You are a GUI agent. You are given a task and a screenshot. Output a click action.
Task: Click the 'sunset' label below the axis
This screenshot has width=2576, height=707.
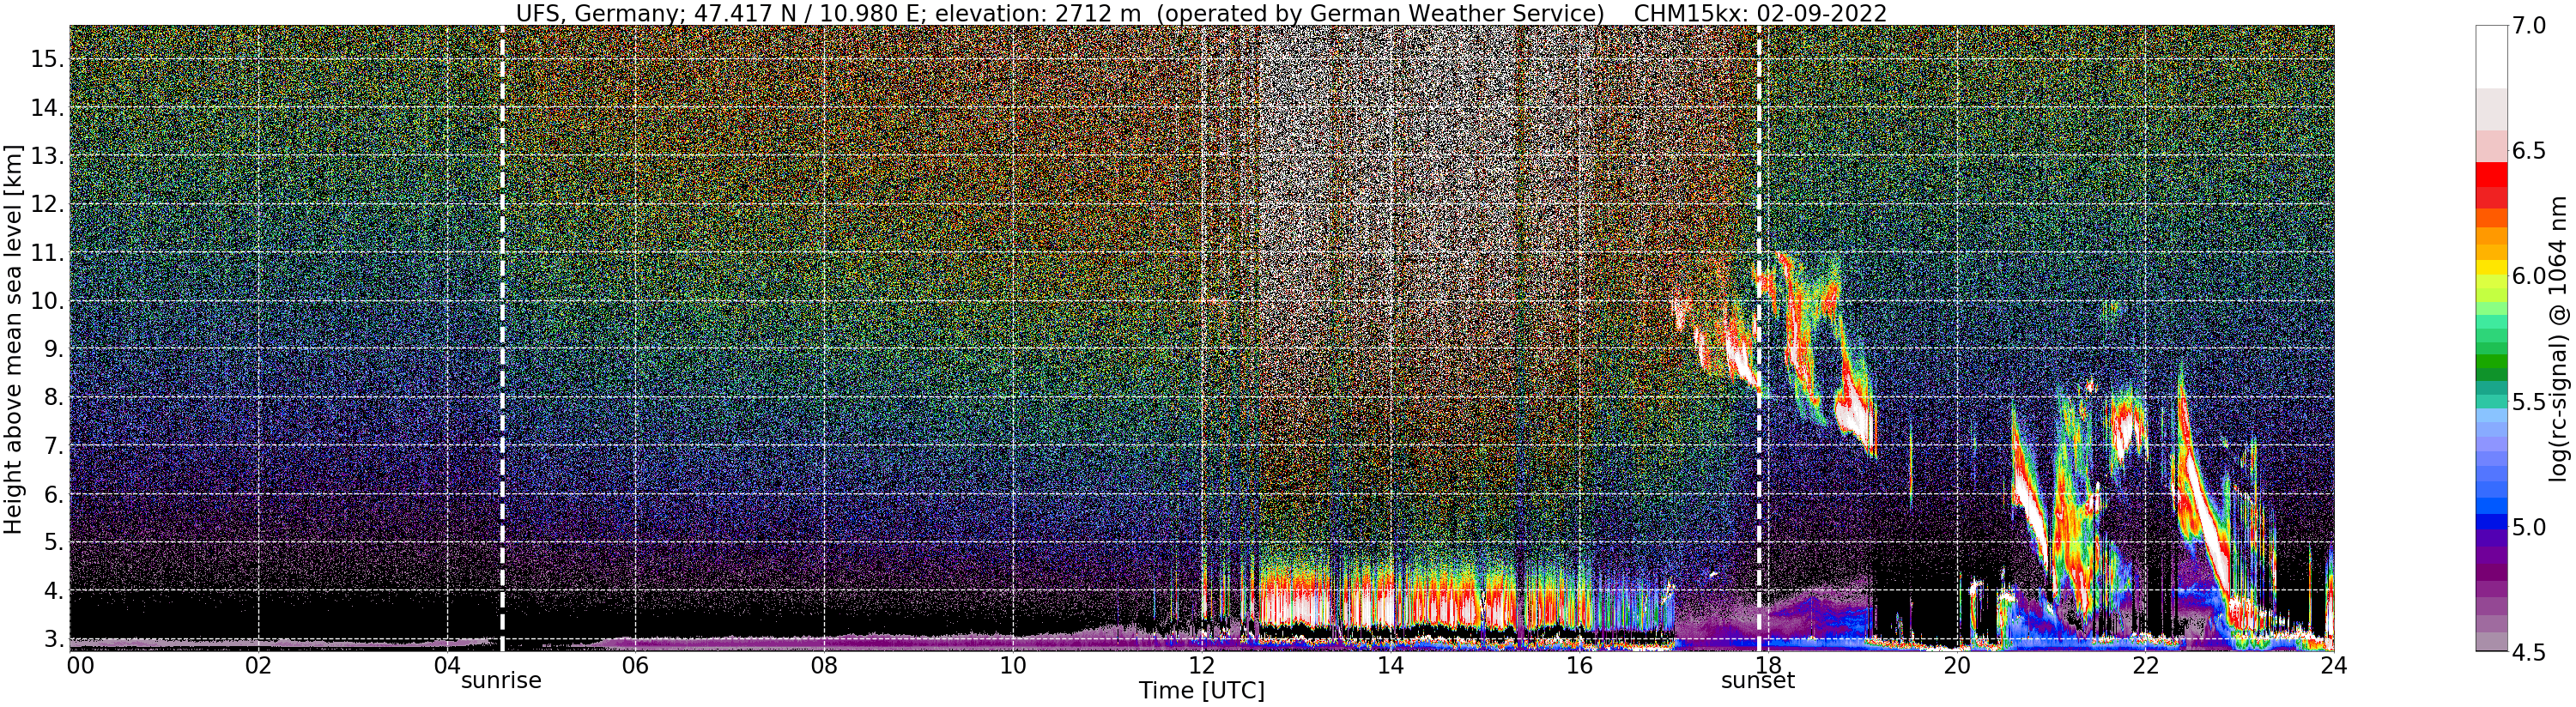coord(1758,681)
